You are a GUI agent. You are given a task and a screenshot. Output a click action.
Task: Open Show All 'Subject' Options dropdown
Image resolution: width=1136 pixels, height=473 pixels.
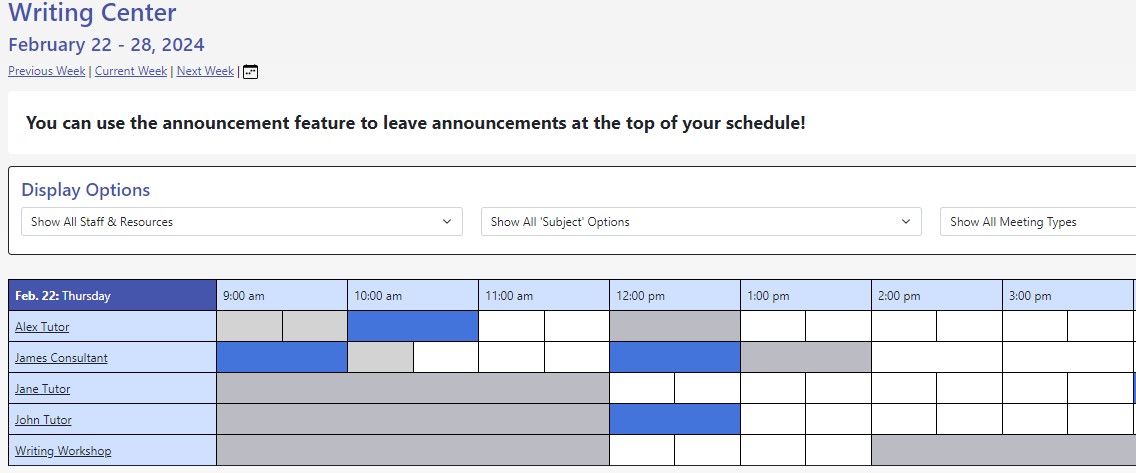coord(700,222)
